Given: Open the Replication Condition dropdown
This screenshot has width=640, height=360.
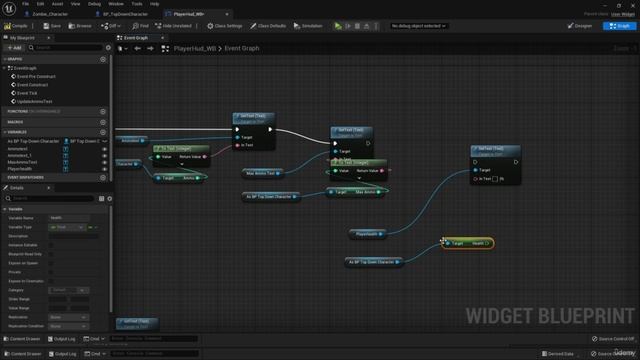Looking at the screenshot, I should pyautogui.click(x=69, y=326).
